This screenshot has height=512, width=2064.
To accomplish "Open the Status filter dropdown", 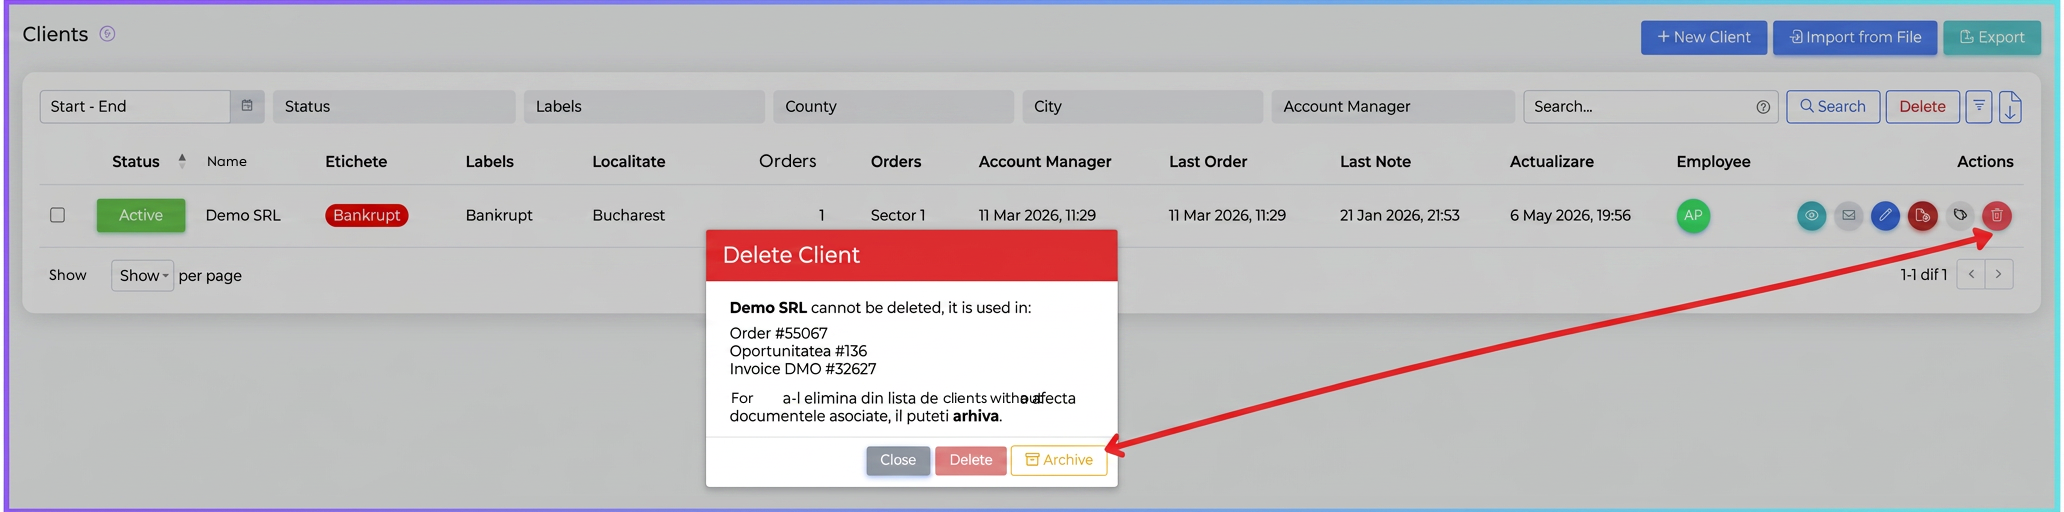I will click(394, 106).
